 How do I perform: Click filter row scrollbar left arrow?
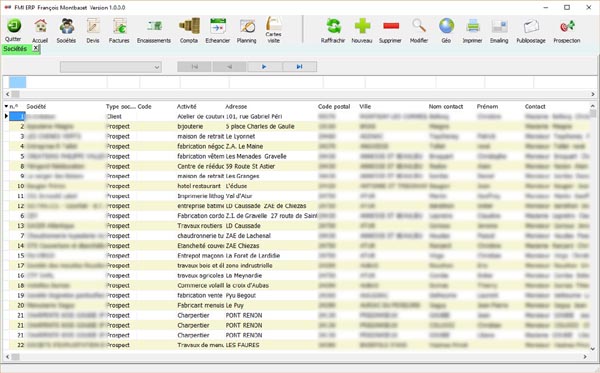click(7, 94)
